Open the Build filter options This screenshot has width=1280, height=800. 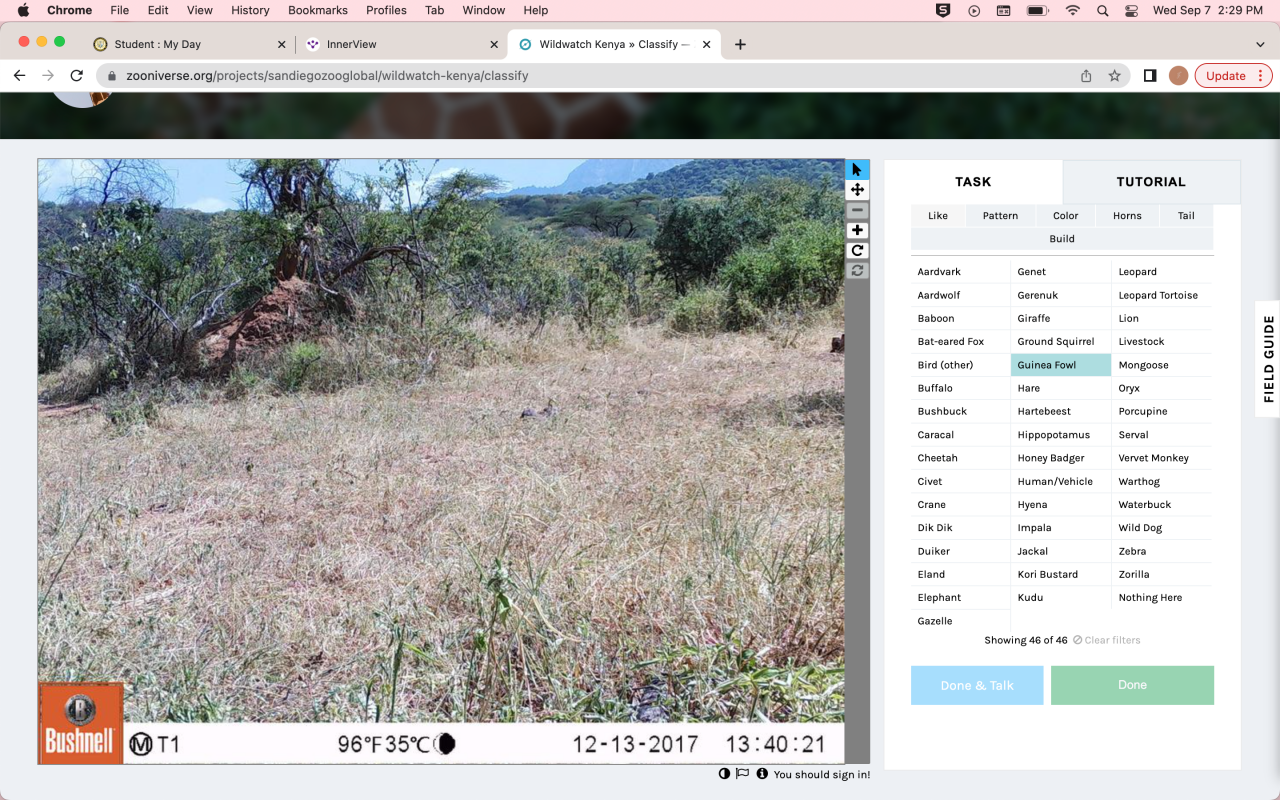pos(1062,239)
